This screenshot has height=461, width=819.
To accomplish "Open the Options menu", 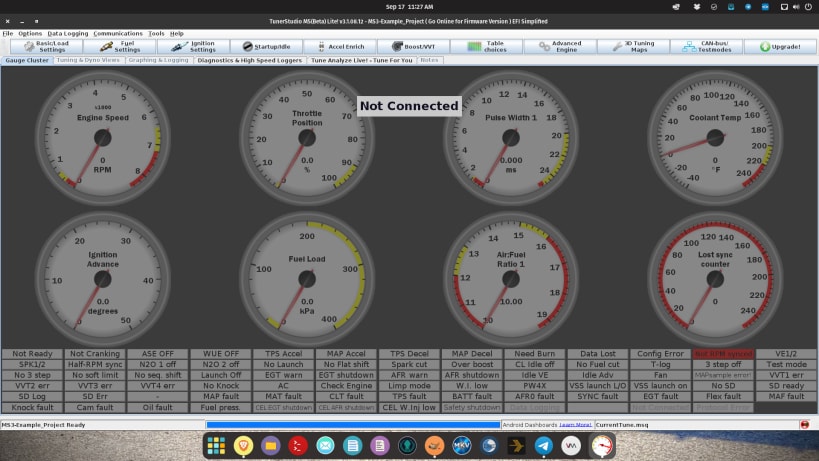I will point(30,33).
